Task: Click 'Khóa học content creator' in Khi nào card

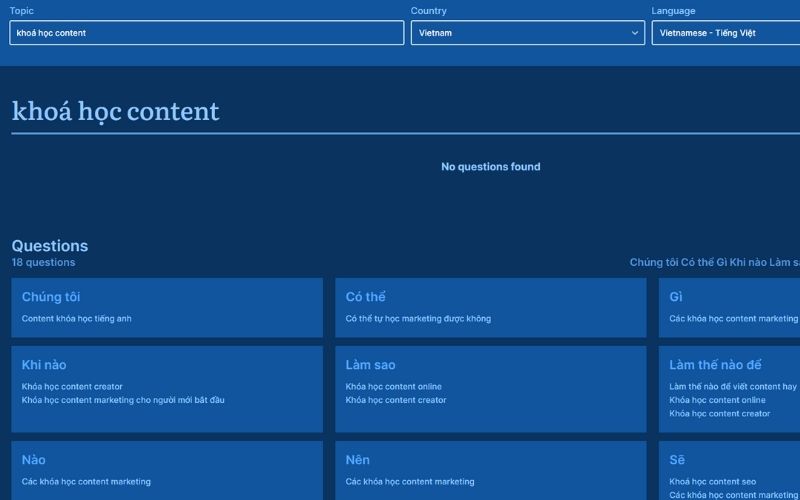Action: tap(72, 386)
